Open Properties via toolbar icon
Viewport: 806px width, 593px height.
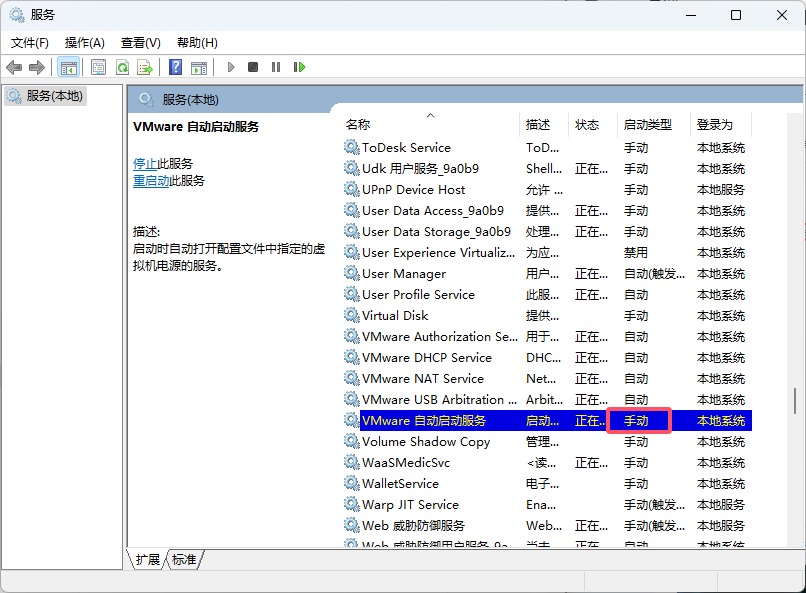click(x=98, y=67)
